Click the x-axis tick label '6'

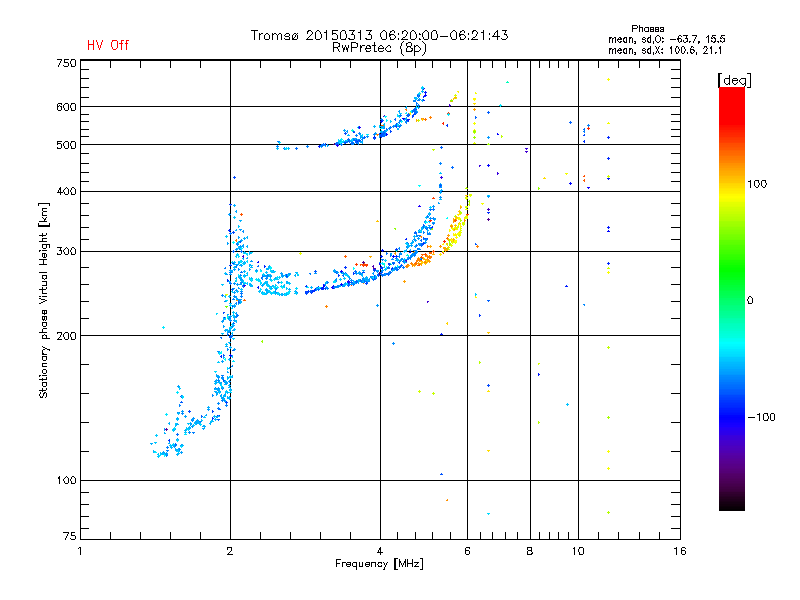tap(467, 551)
